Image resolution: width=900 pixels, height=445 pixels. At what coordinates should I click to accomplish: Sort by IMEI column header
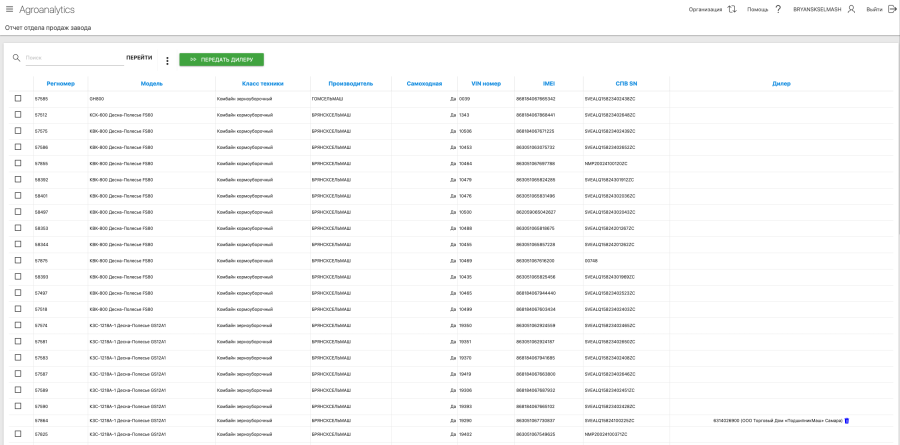549,84
